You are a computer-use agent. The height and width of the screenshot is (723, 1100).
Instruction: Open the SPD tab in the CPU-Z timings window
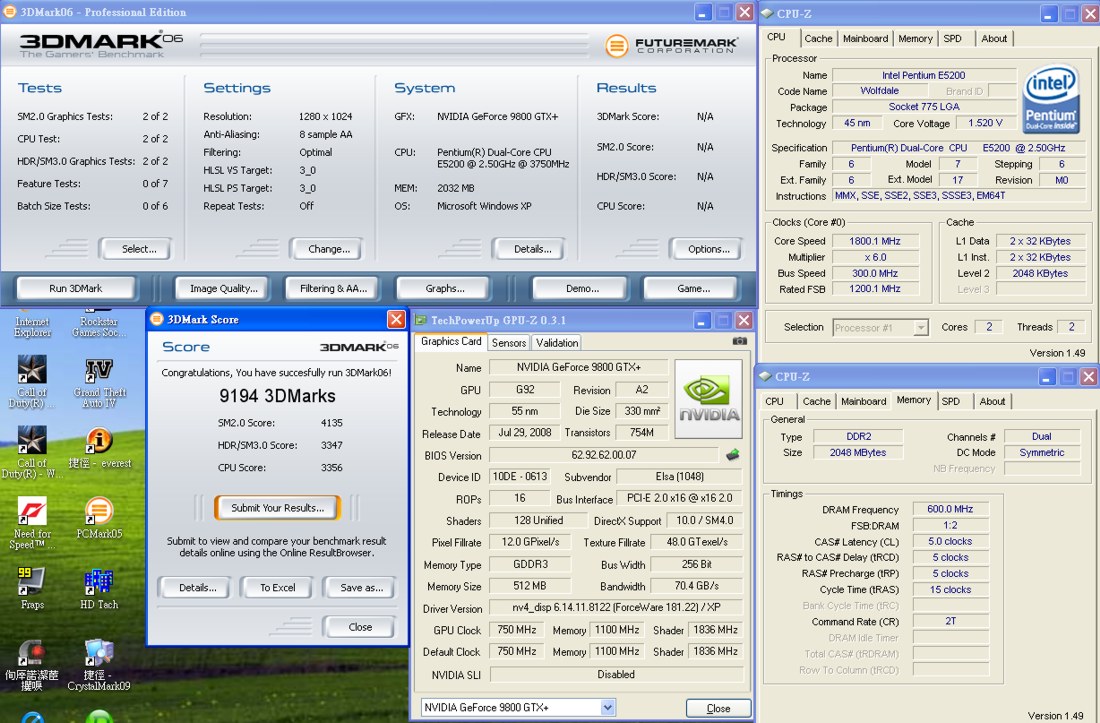click(951, 401)
